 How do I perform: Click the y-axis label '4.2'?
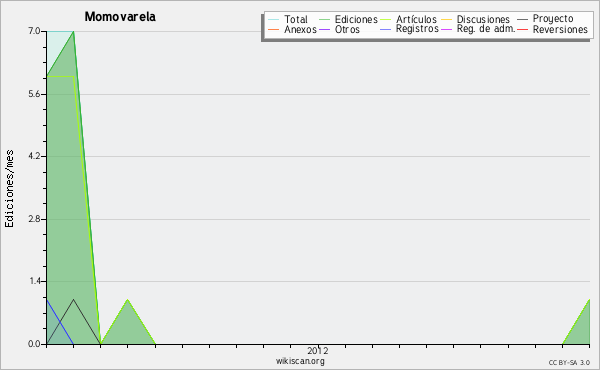tap(34, 156)
